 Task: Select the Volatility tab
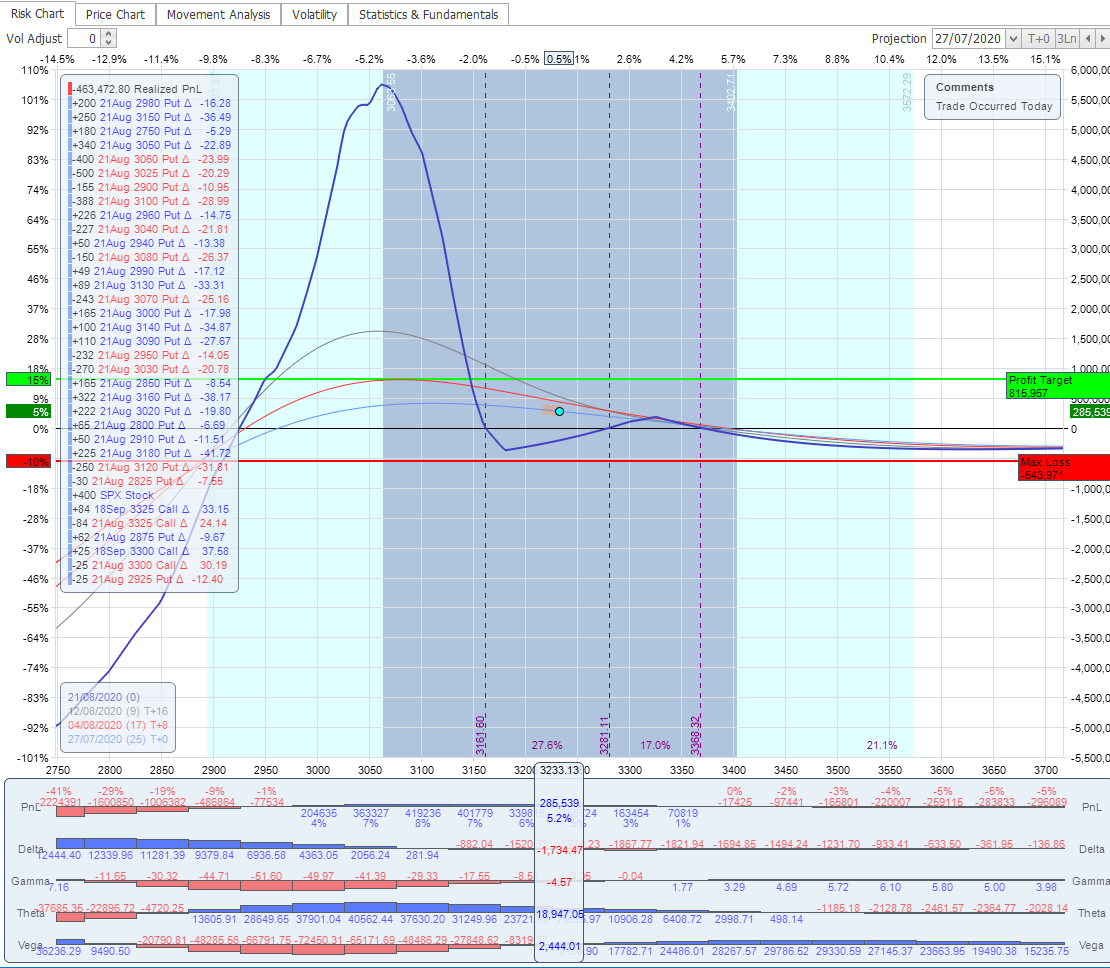315,15
